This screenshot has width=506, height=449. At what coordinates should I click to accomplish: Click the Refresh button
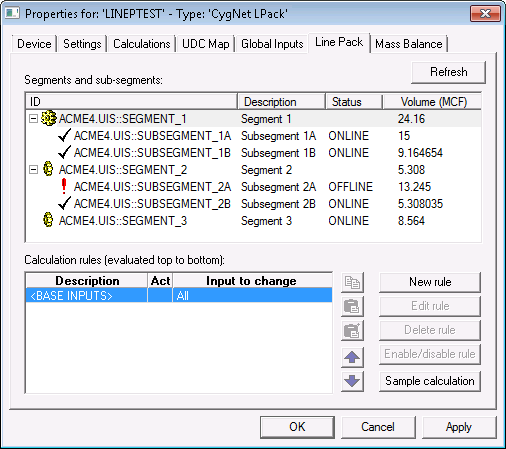[x=448, y=72]
